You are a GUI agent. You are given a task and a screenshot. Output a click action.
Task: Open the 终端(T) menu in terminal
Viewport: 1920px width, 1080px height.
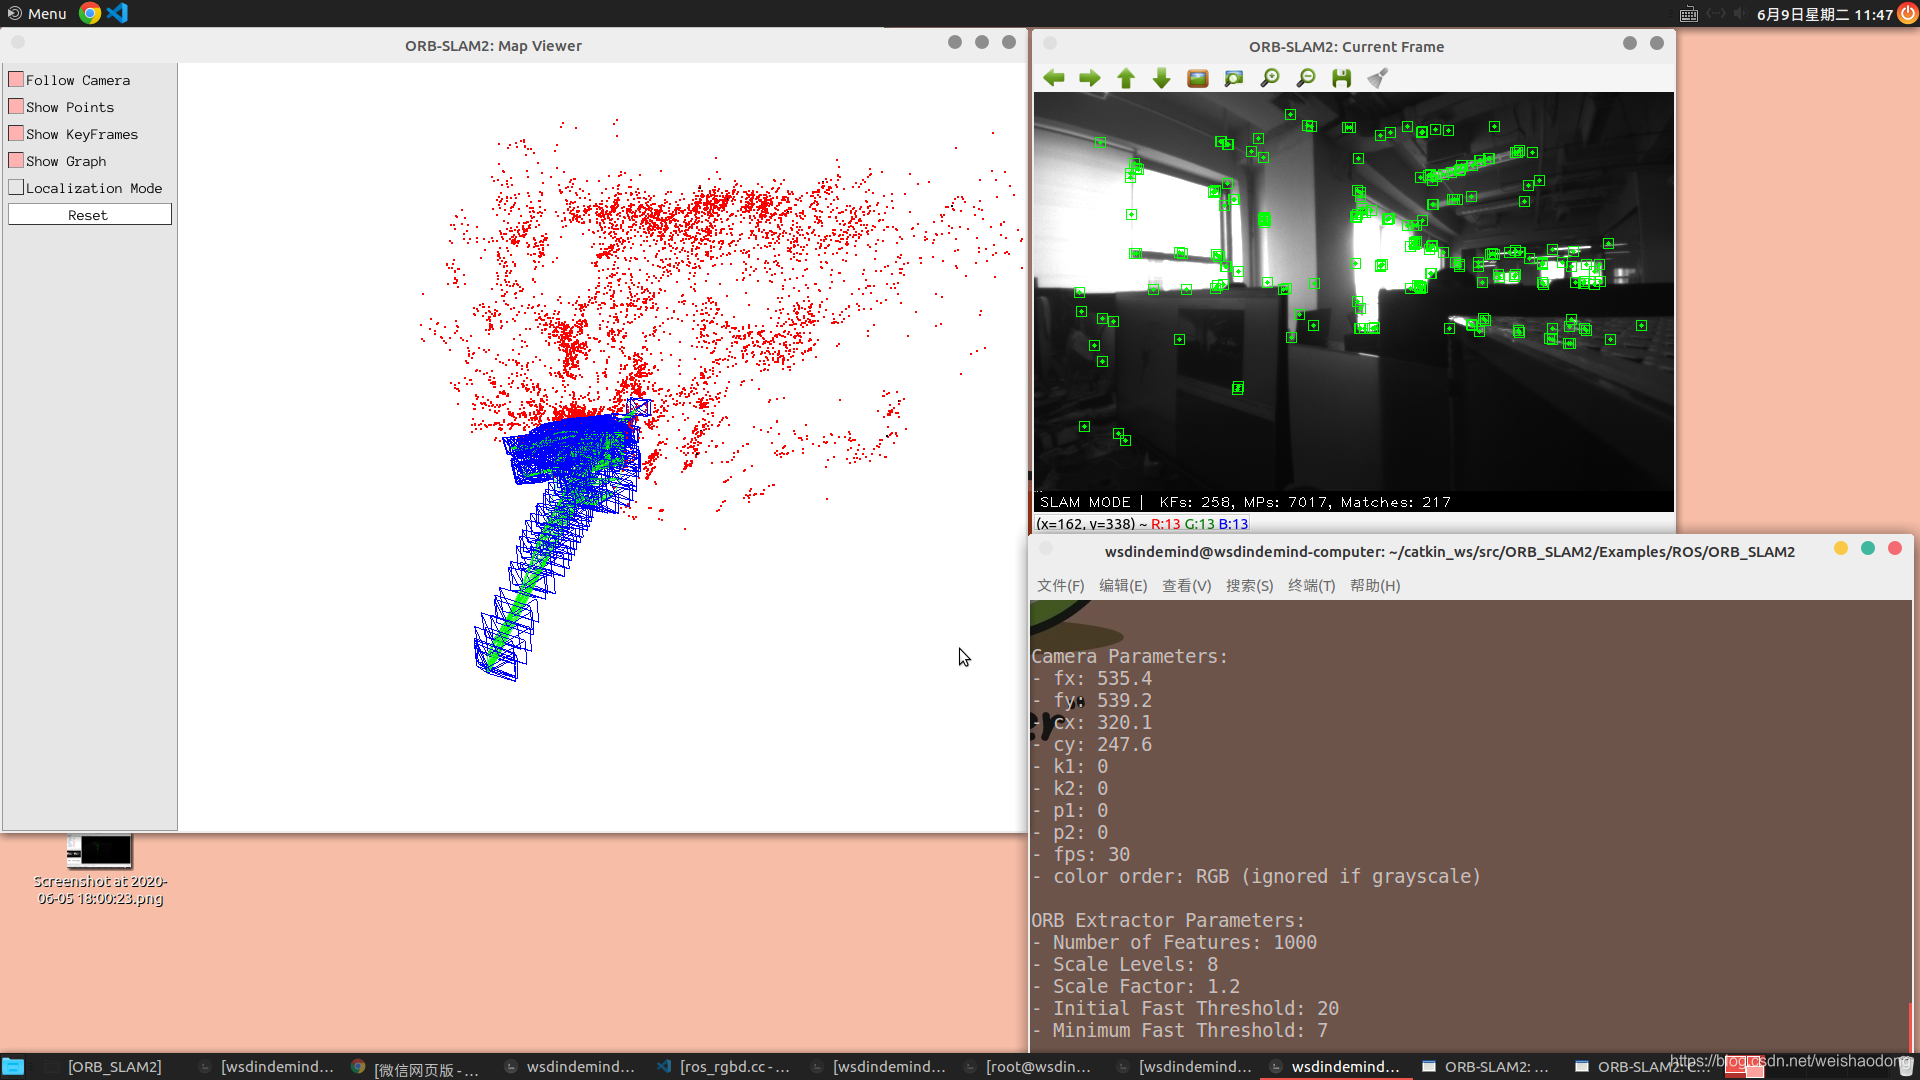1311,586
